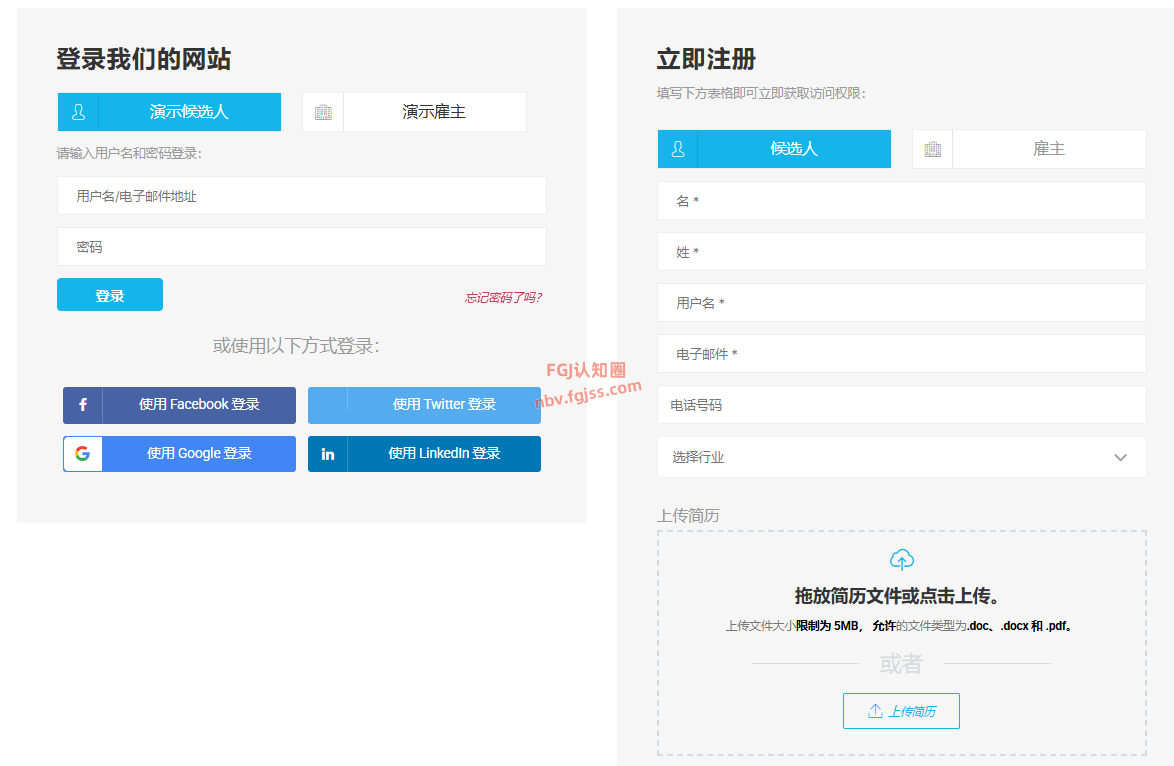Click the person icon on 演示候选人 tab
Image resolution: width=1174 pixels, height=766 pixels.
tap(78, 111)
